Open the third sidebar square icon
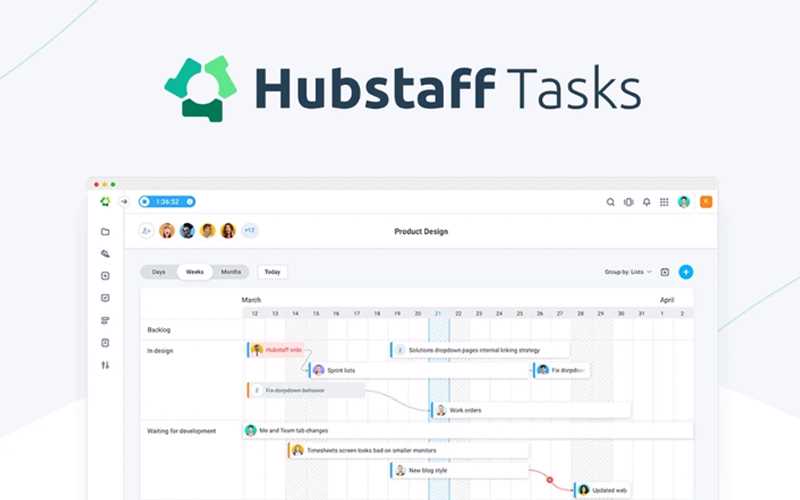 tap(105, 276)
